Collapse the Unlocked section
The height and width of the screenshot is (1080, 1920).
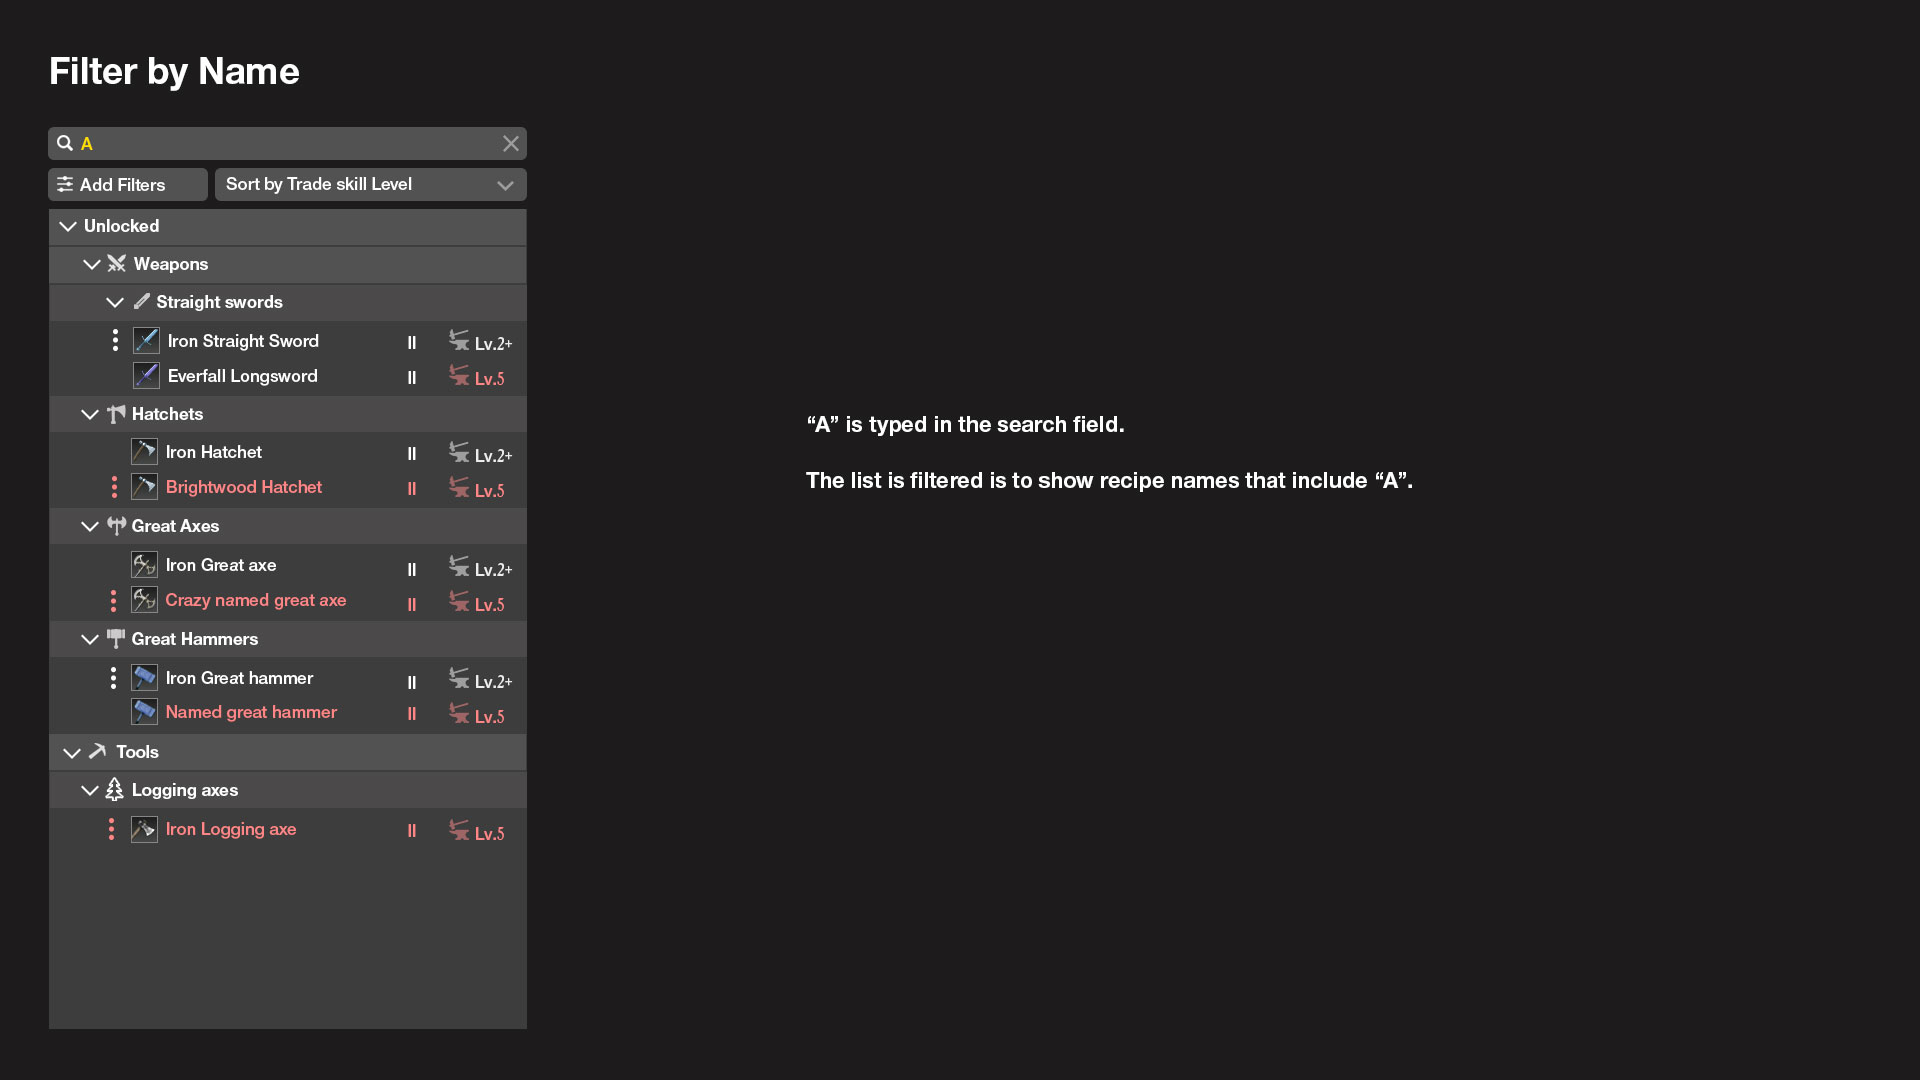pyautogui.click(x=68, y=226)
